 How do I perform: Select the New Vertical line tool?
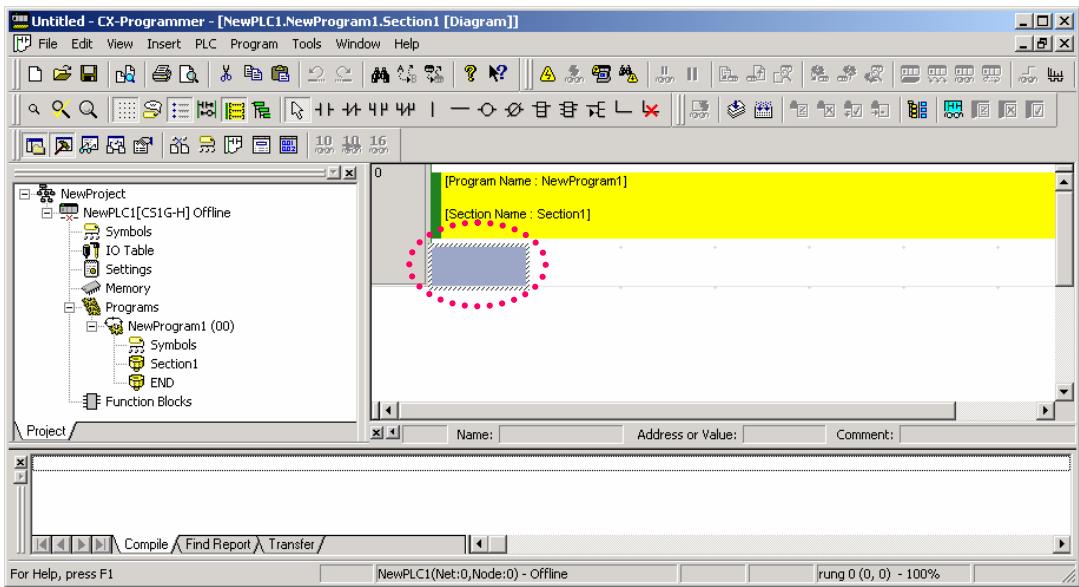click(433, 109)
